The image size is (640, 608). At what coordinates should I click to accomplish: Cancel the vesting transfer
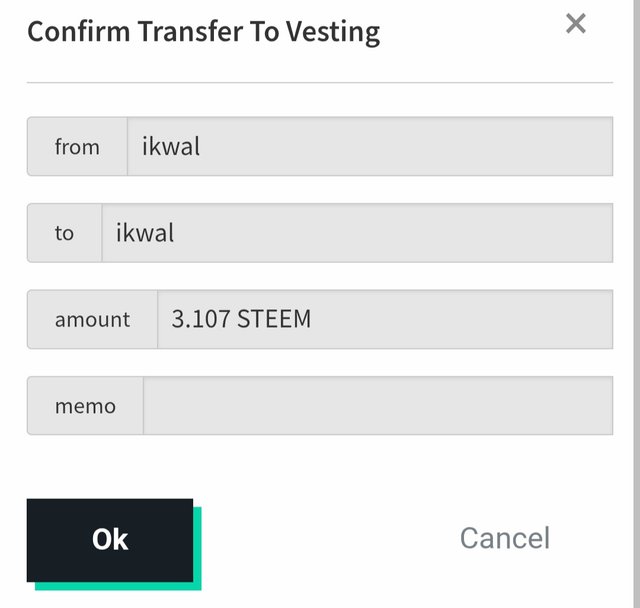[504, 538]
